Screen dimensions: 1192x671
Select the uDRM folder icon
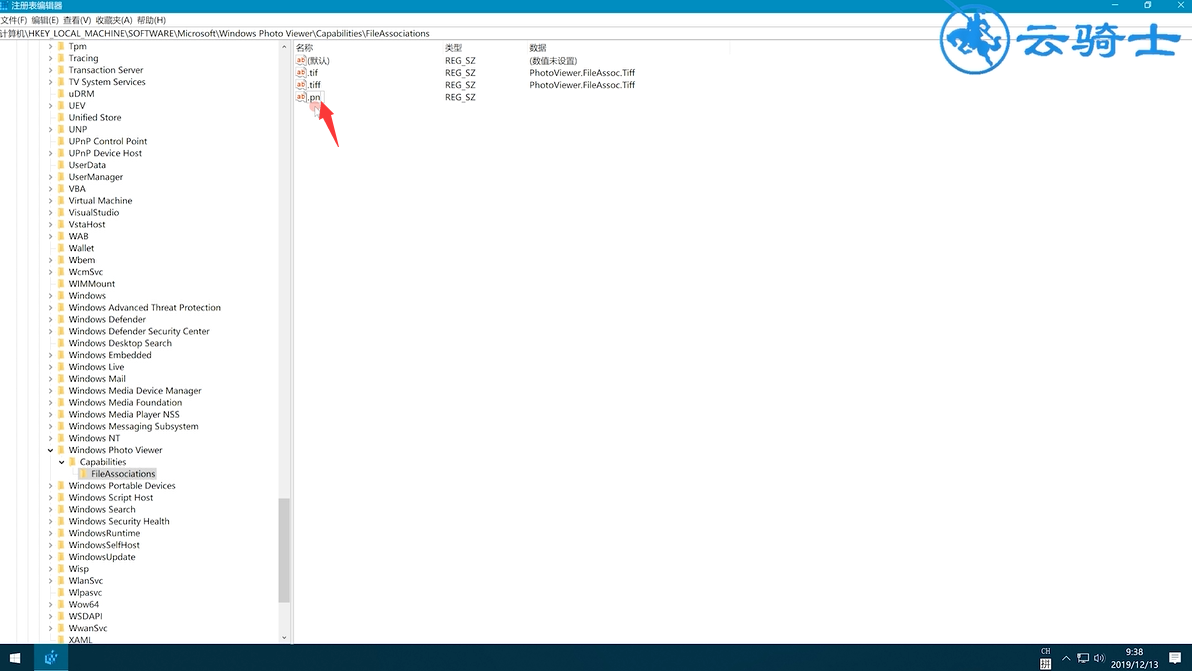point(62,94)
